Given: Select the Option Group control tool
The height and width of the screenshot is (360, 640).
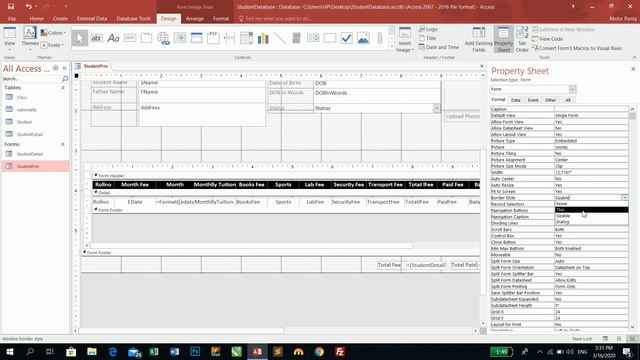Looking at the screenshot, I should click(213, 38).
